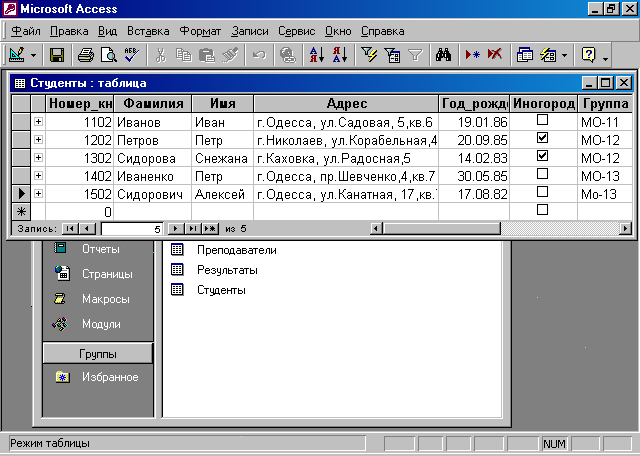Open the toolbar options arrow after Help
The width and height of the screenshot is (640, 456).
(606, 57)
